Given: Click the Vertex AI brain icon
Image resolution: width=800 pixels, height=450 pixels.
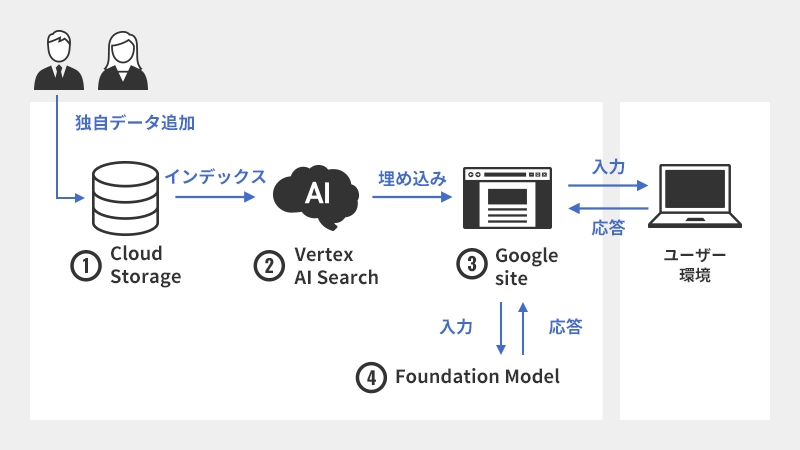Looking at the screenshot, I should tap(315, 195).
